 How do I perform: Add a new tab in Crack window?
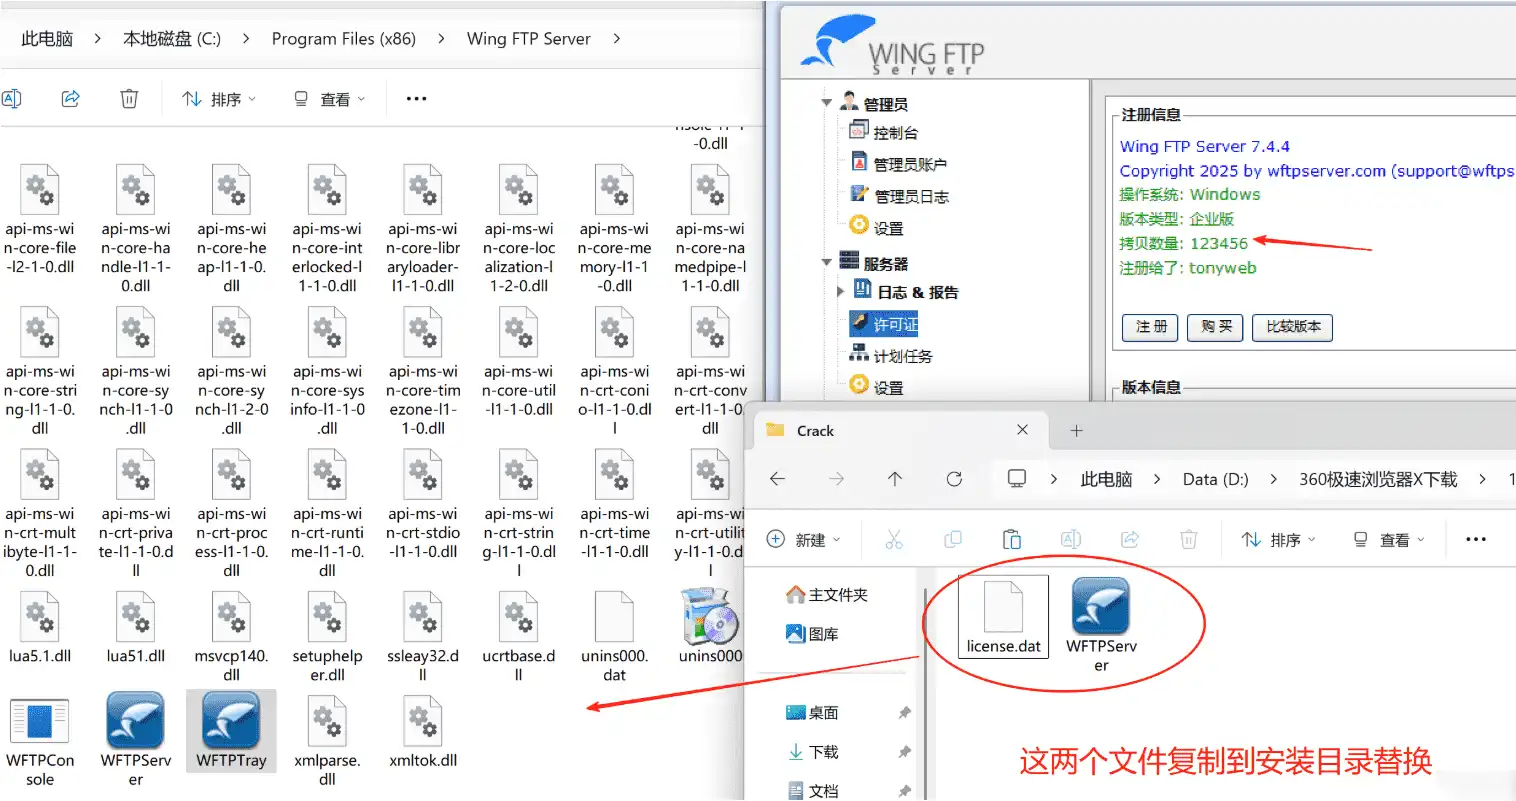point(1076,430)
